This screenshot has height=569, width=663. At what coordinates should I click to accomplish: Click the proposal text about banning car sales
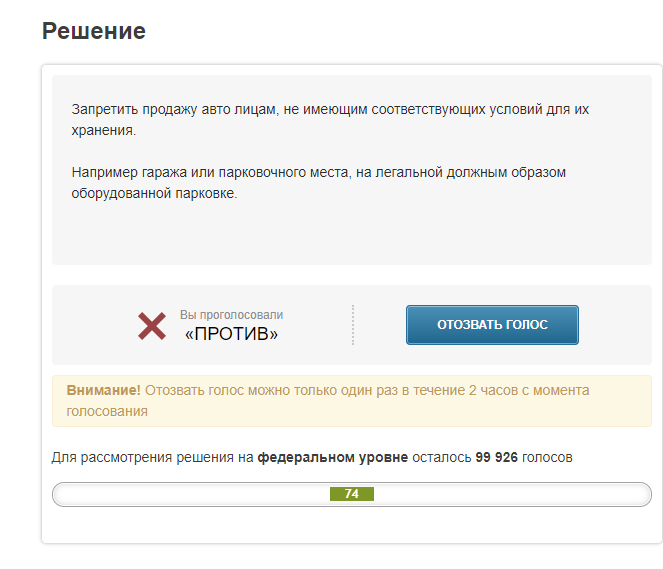coord(330,120)
